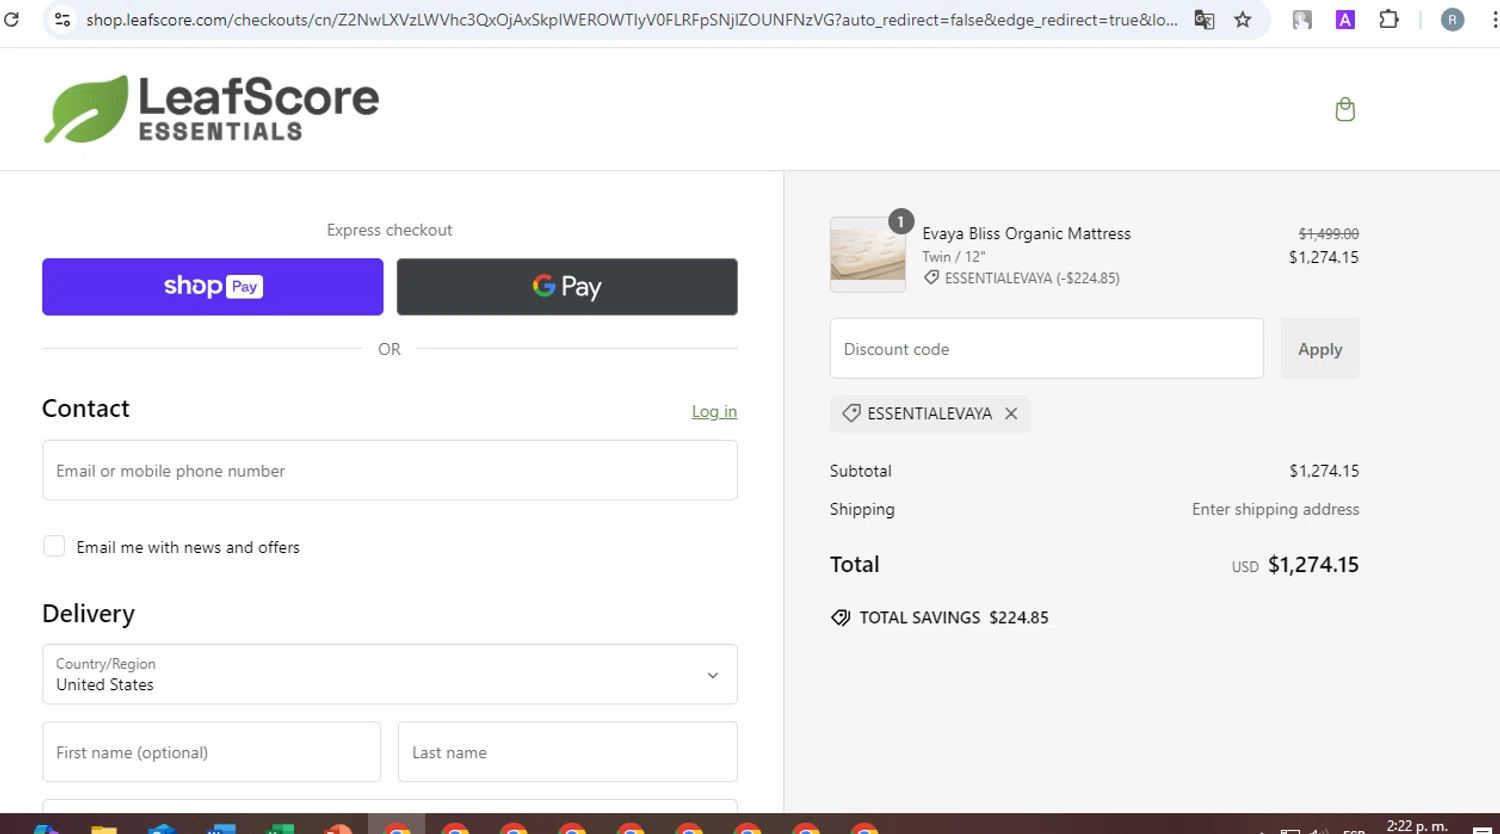Open site information icon beside the URL
Image resolution: width=1500 pixels, height=834 pixels.
tap(62, 19)
